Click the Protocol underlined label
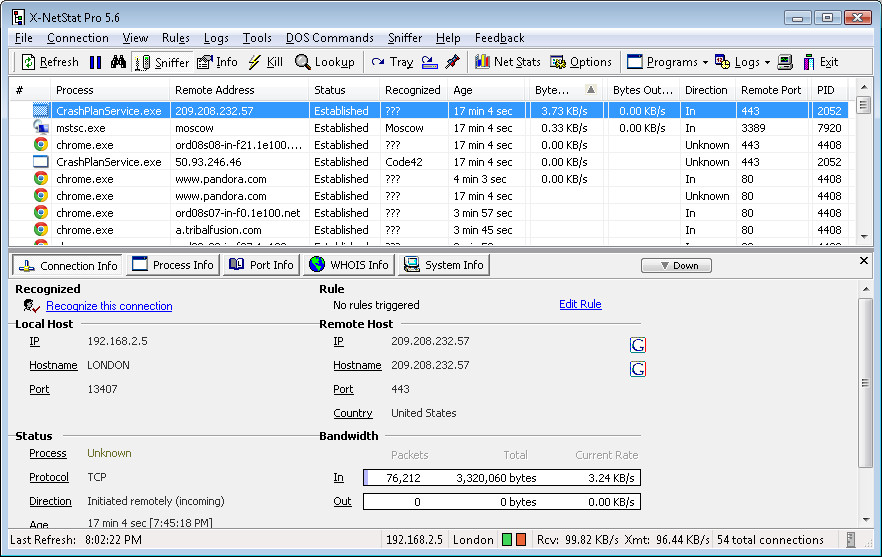 tap(49, 477)
